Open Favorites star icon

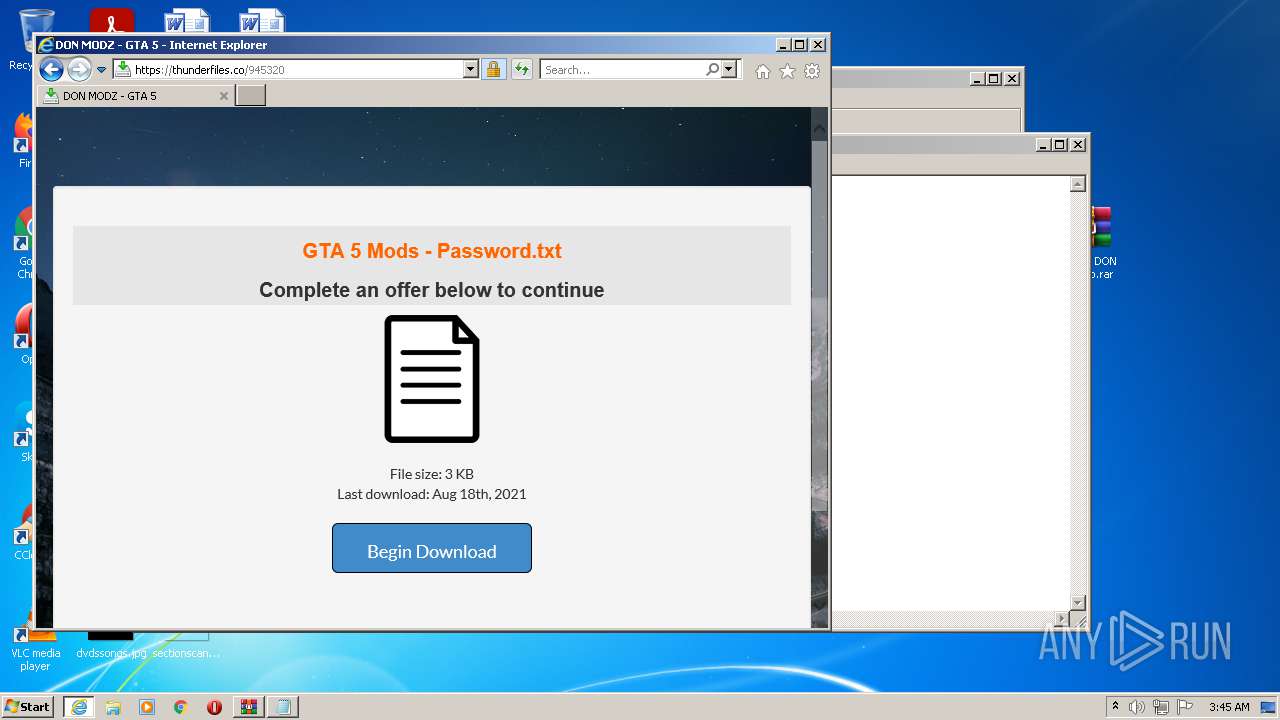pyautogui.click(x=787, y=71)
